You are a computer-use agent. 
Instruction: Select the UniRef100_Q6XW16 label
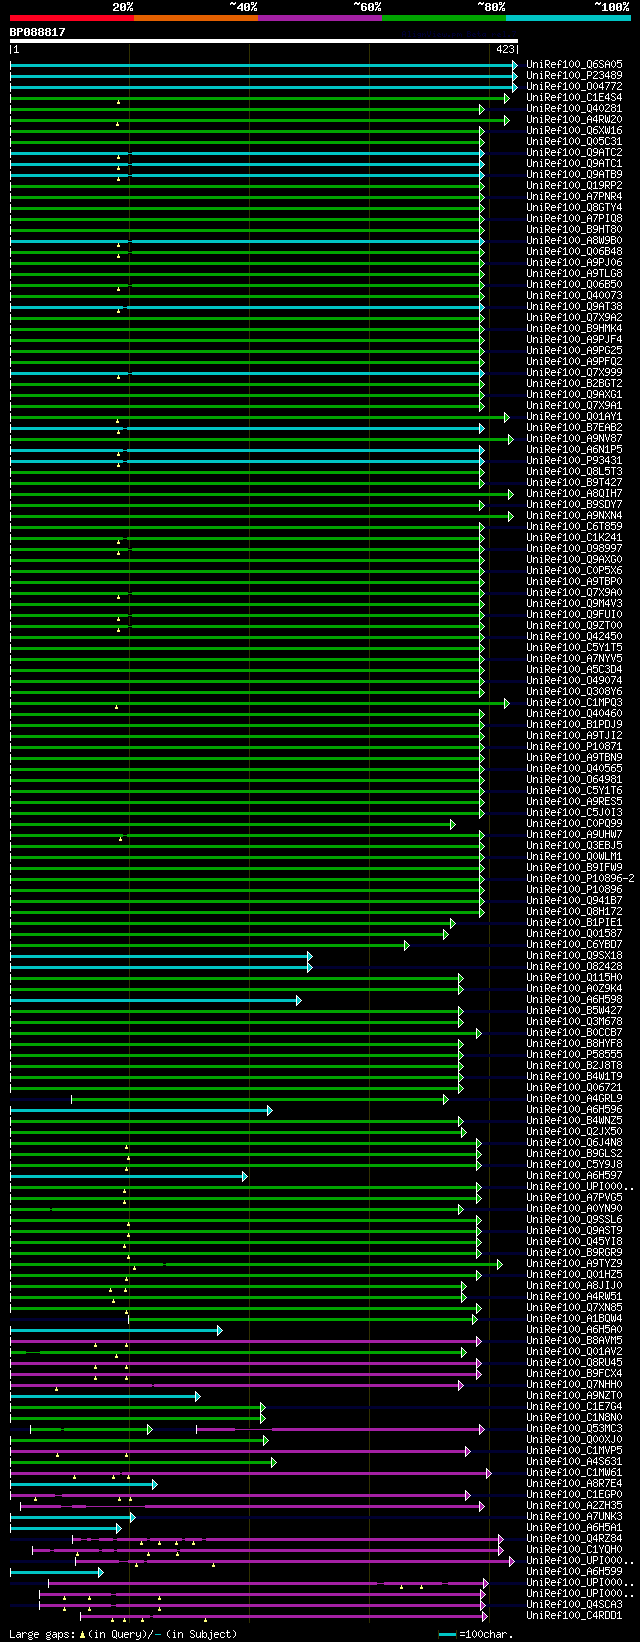[x=574, y=131]
